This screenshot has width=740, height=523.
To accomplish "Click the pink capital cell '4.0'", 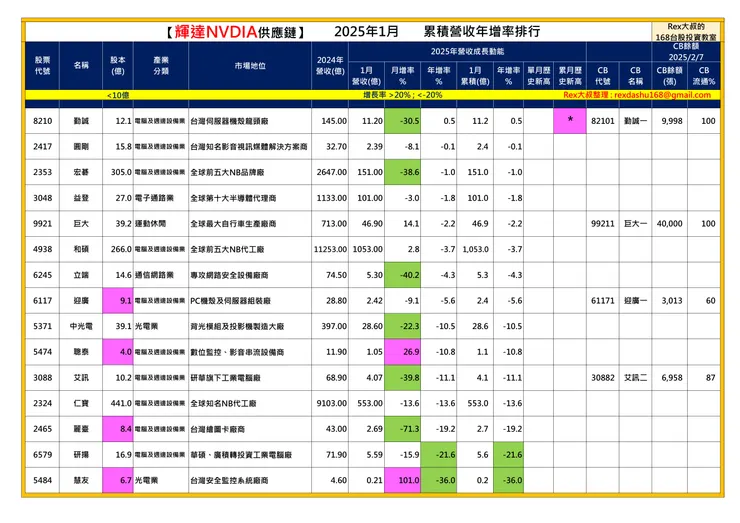I will (118, 352).
